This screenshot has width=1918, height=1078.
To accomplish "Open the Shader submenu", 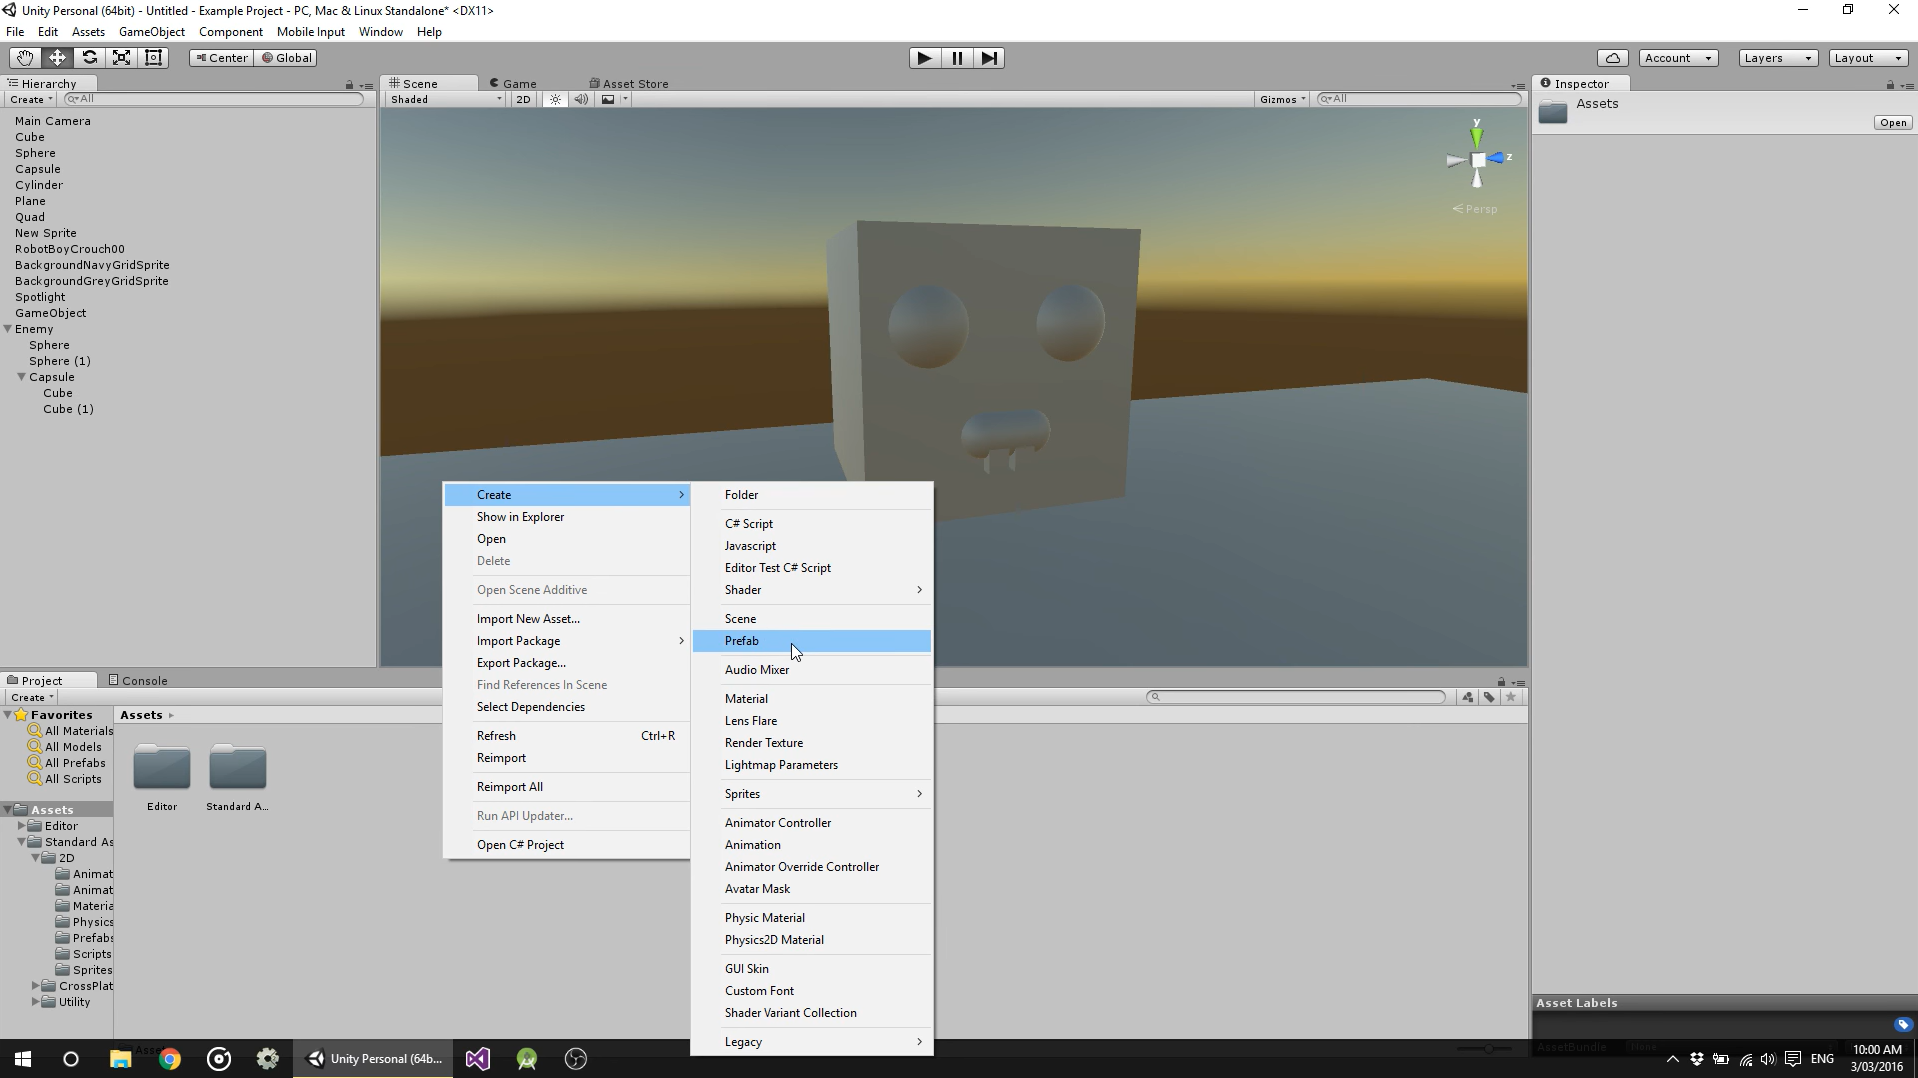I will tap(812, 590).
